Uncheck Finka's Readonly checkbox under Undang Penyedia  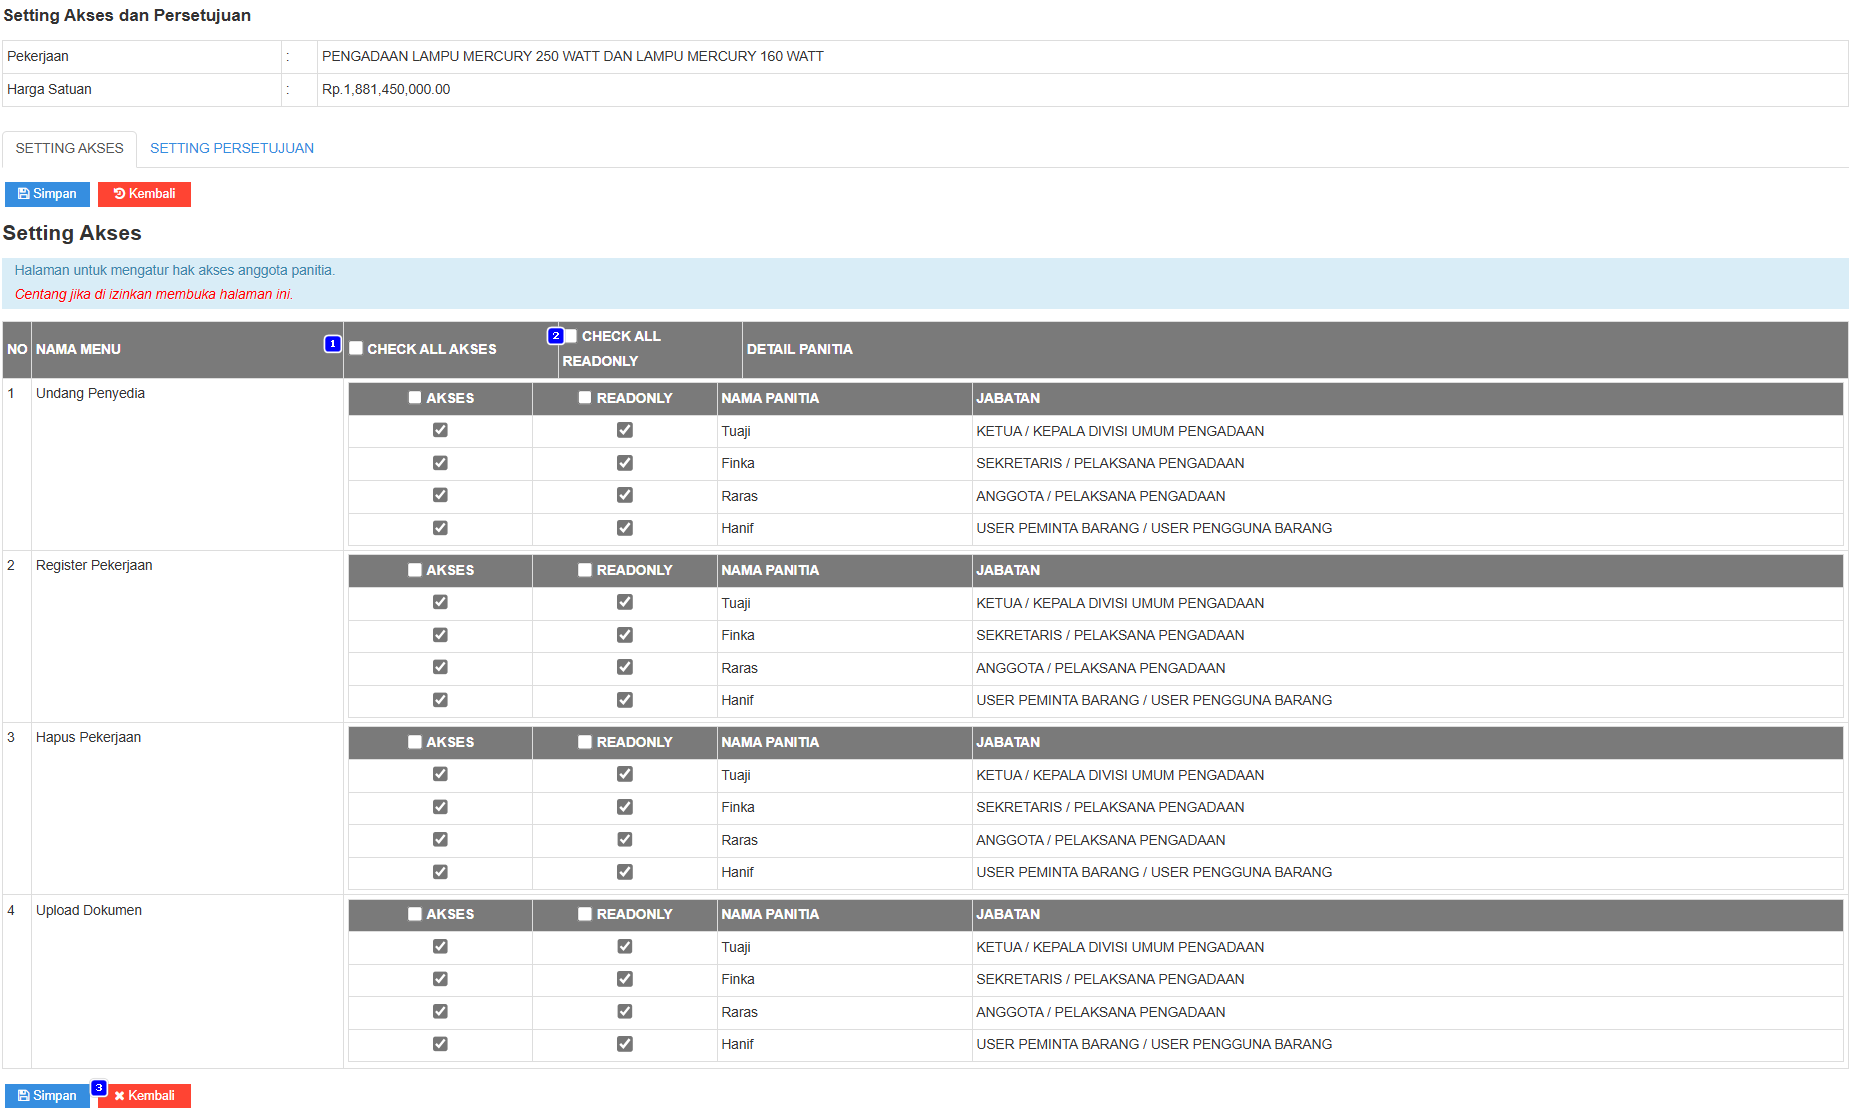pos(625,463)
